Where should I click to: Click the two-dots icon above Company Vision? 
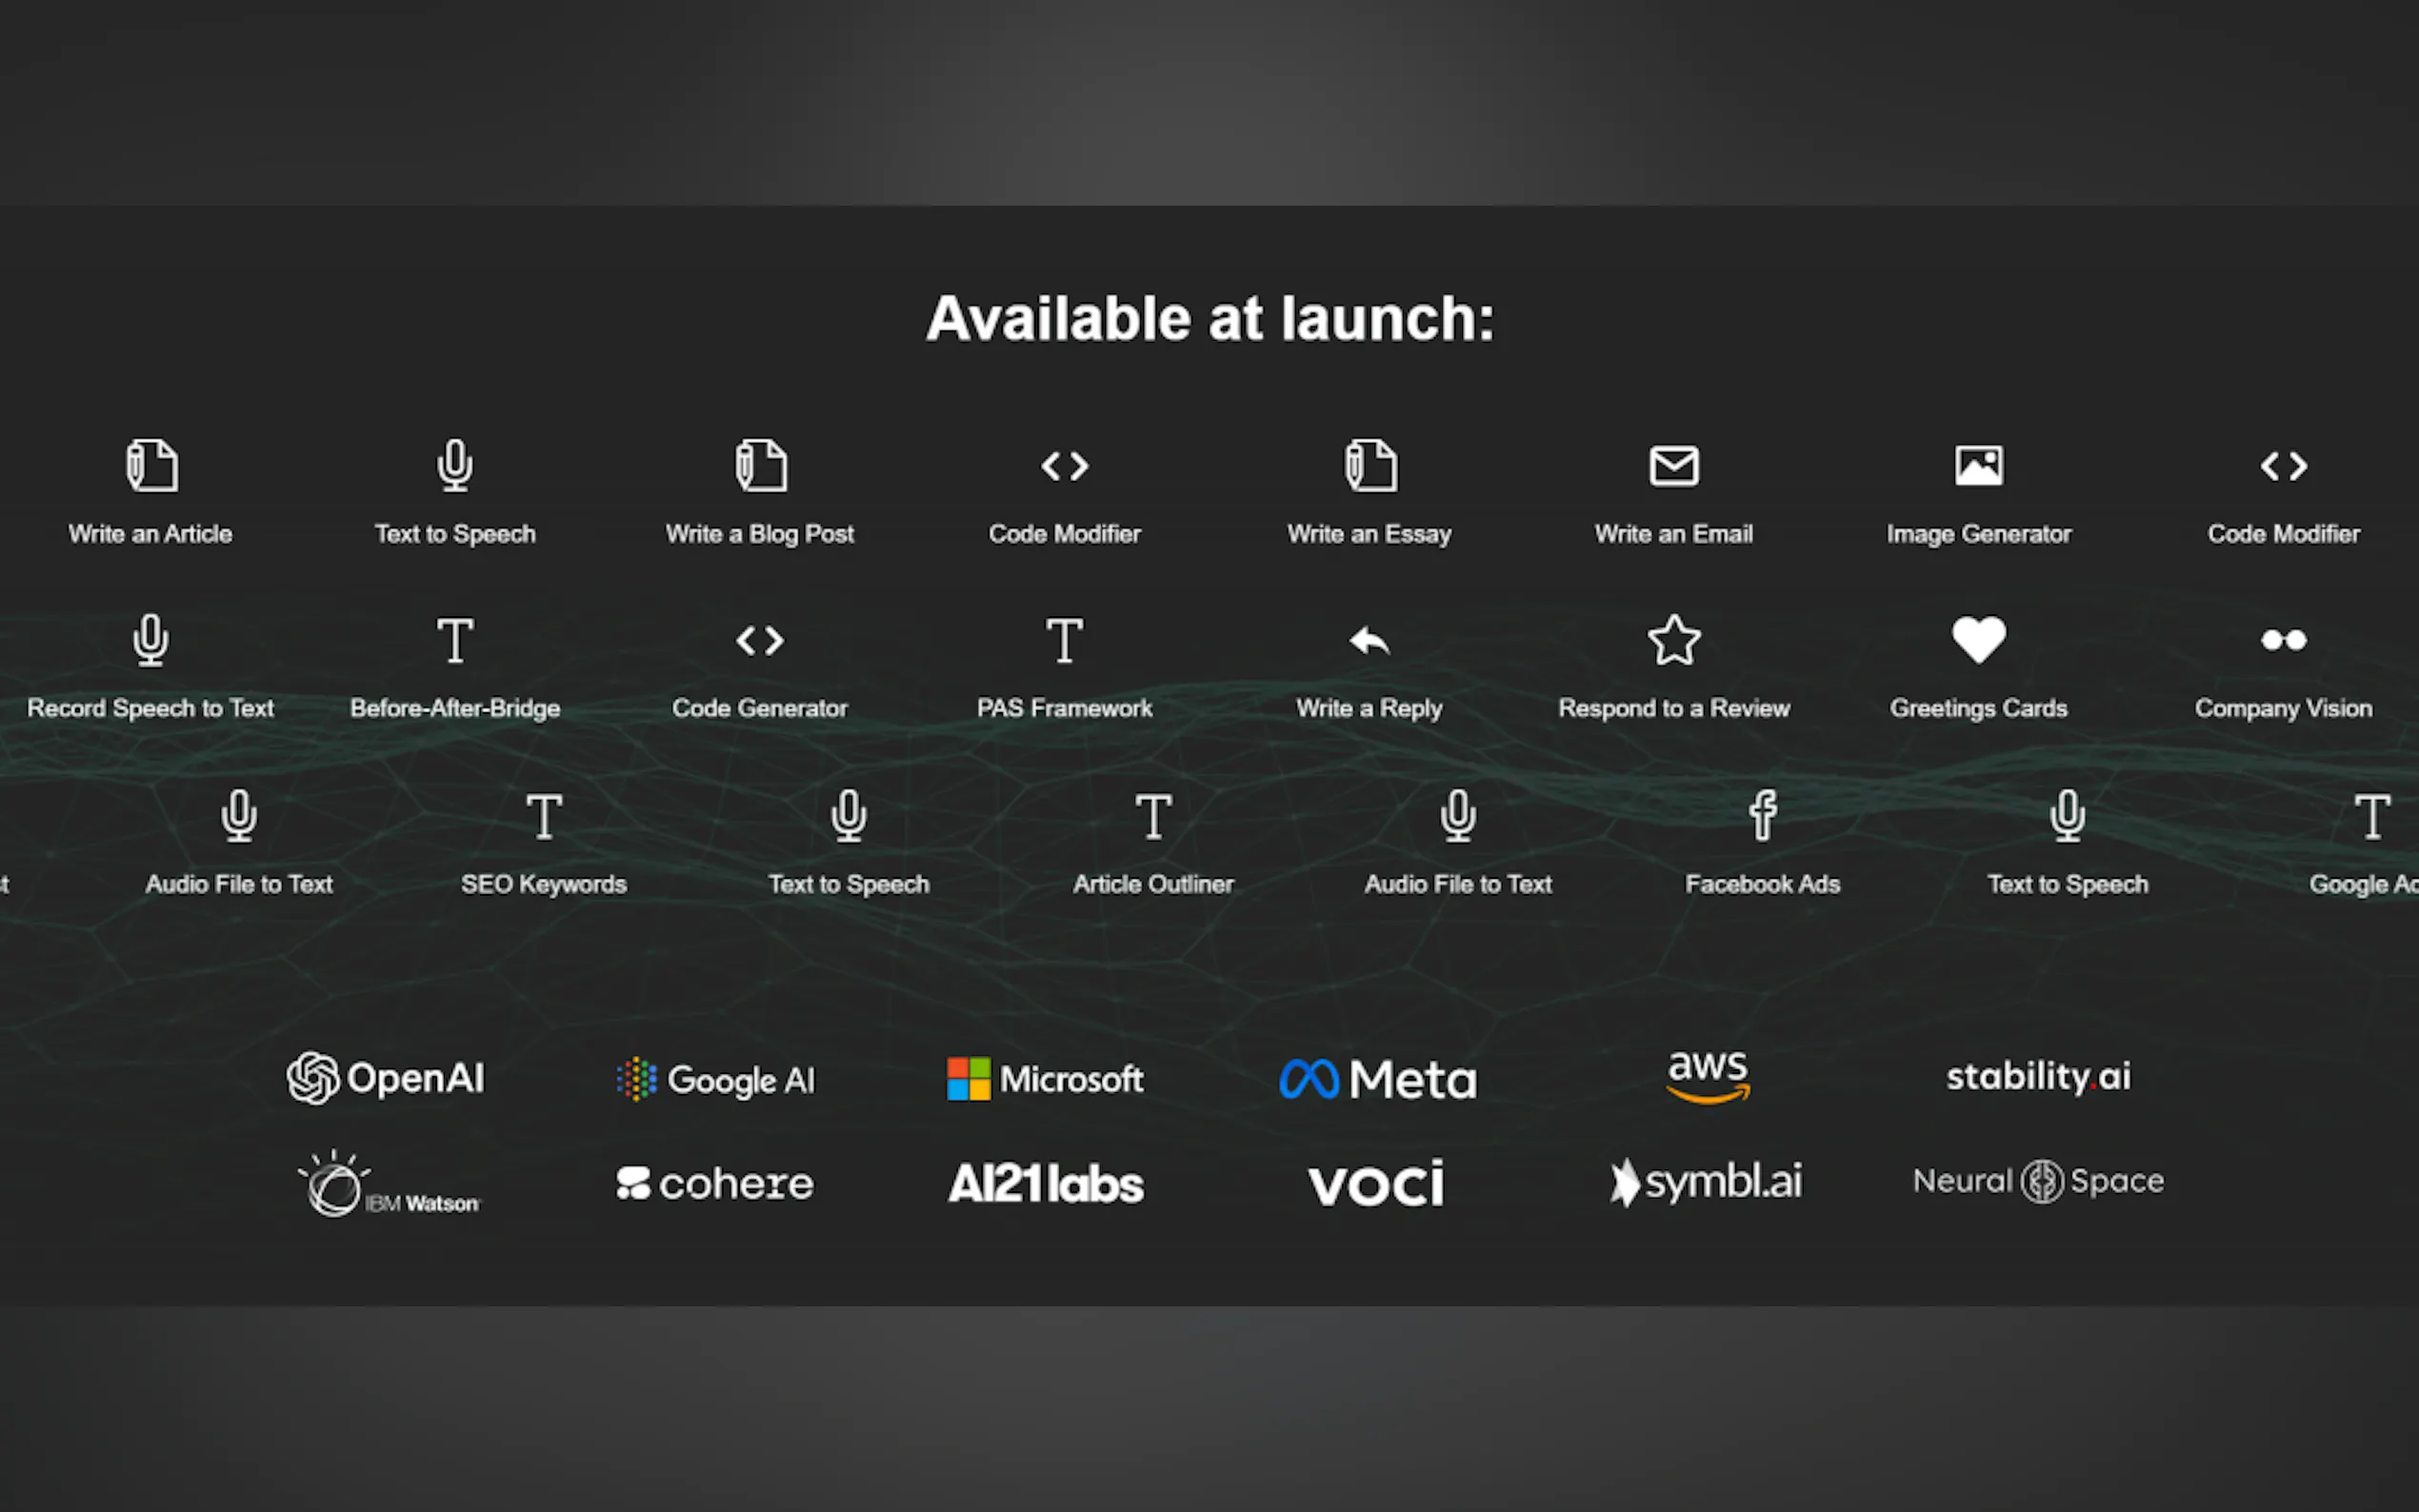point(2284,640)
